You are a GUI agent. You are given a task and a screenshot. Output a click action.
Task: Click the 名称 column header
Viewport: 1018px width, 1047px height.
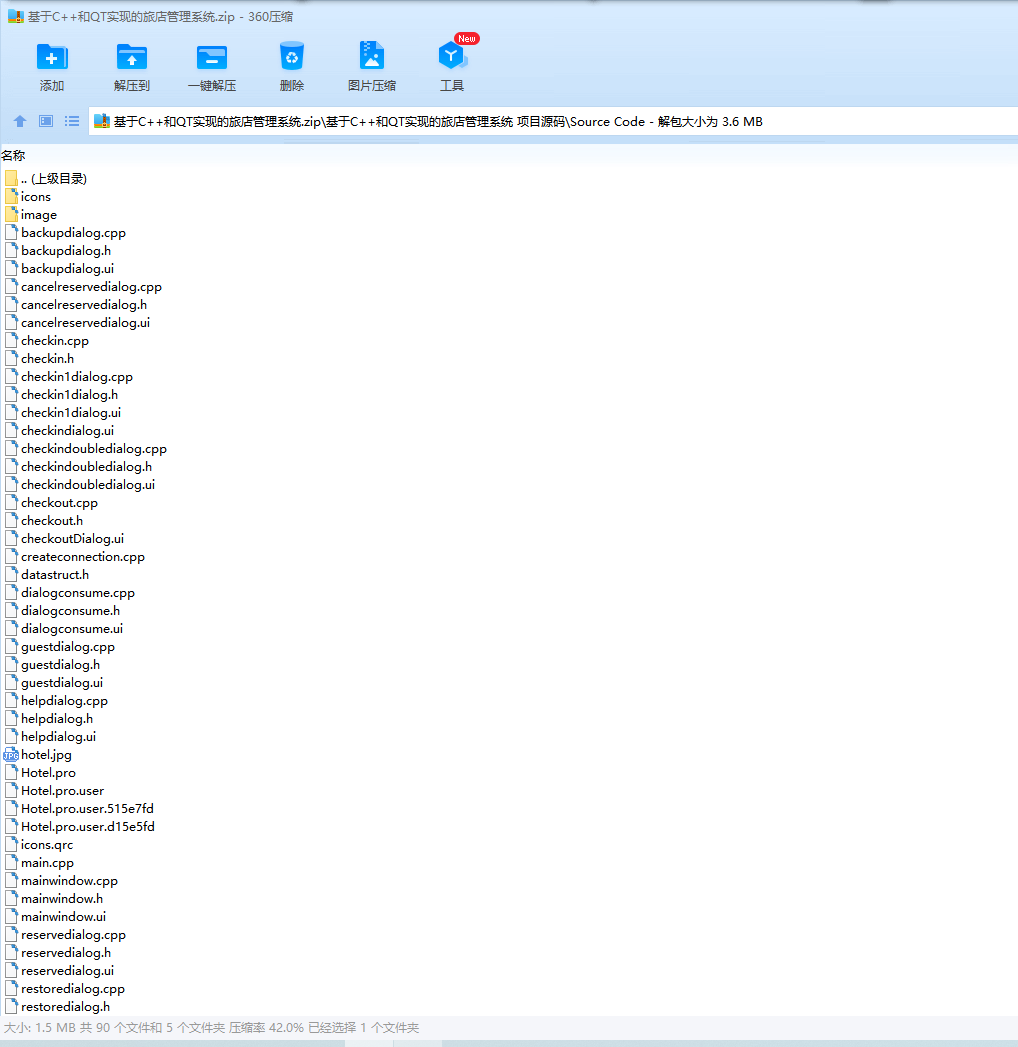(13, 156)
